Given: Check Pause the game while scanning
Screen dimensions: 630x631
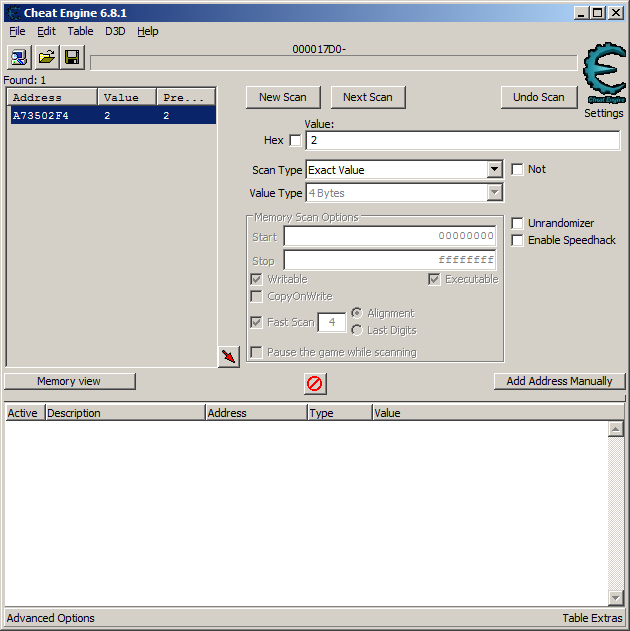Looking at the screenshot, I should [256, 353].
